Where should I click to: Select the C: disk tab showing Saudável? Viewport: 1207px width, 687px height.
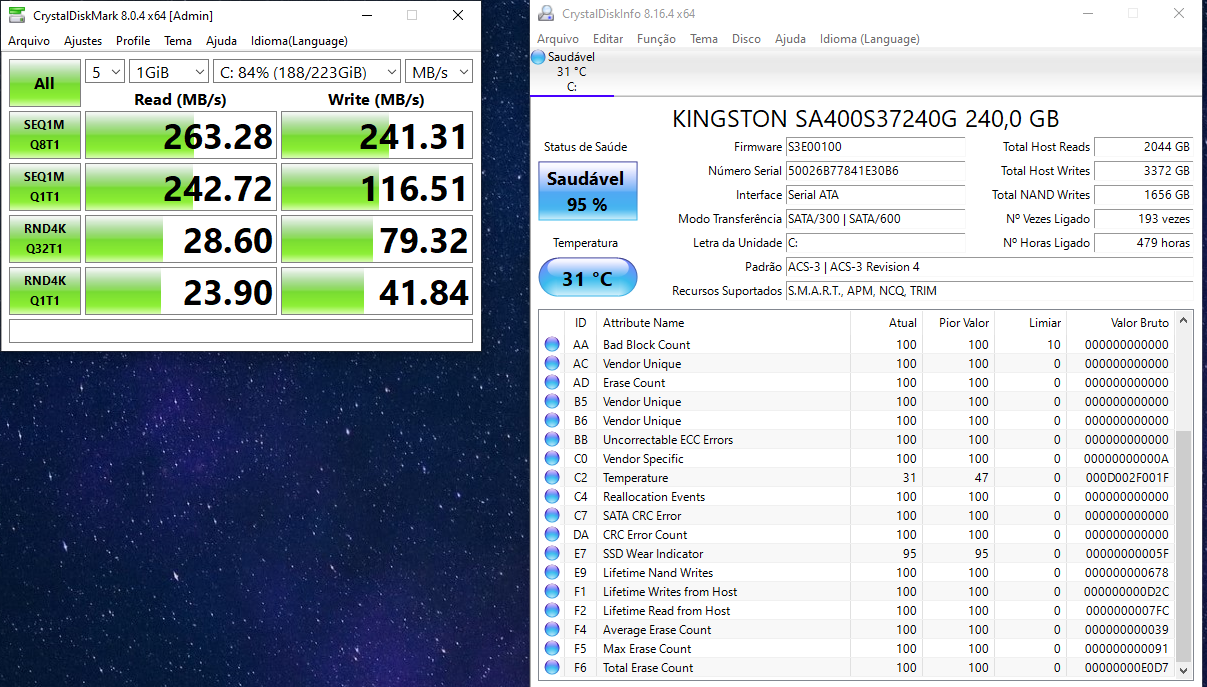[572, 71]
